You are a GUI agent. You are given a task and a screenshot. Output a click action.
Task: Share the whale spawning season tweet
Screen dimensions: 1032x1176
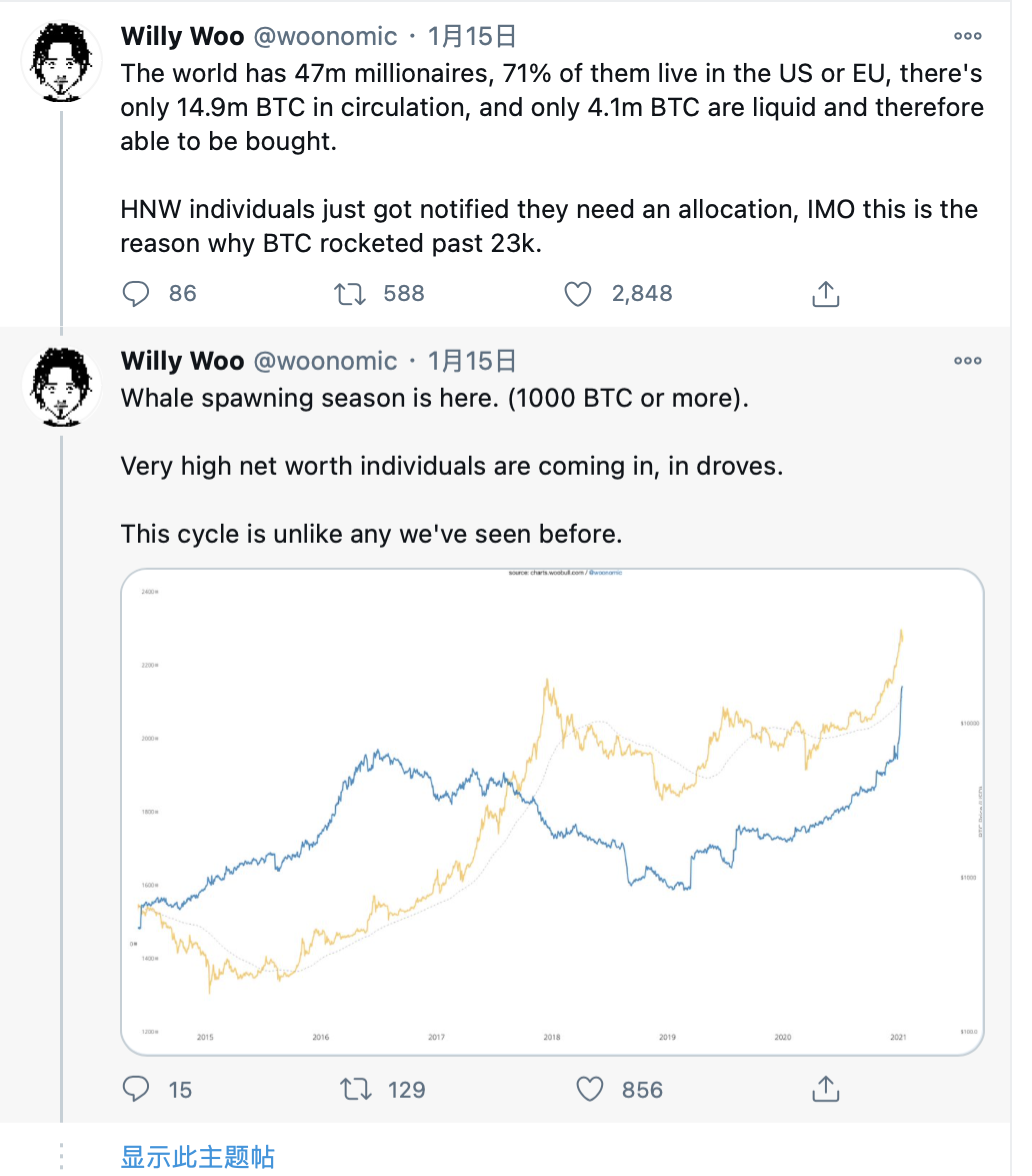point(826,1089)
